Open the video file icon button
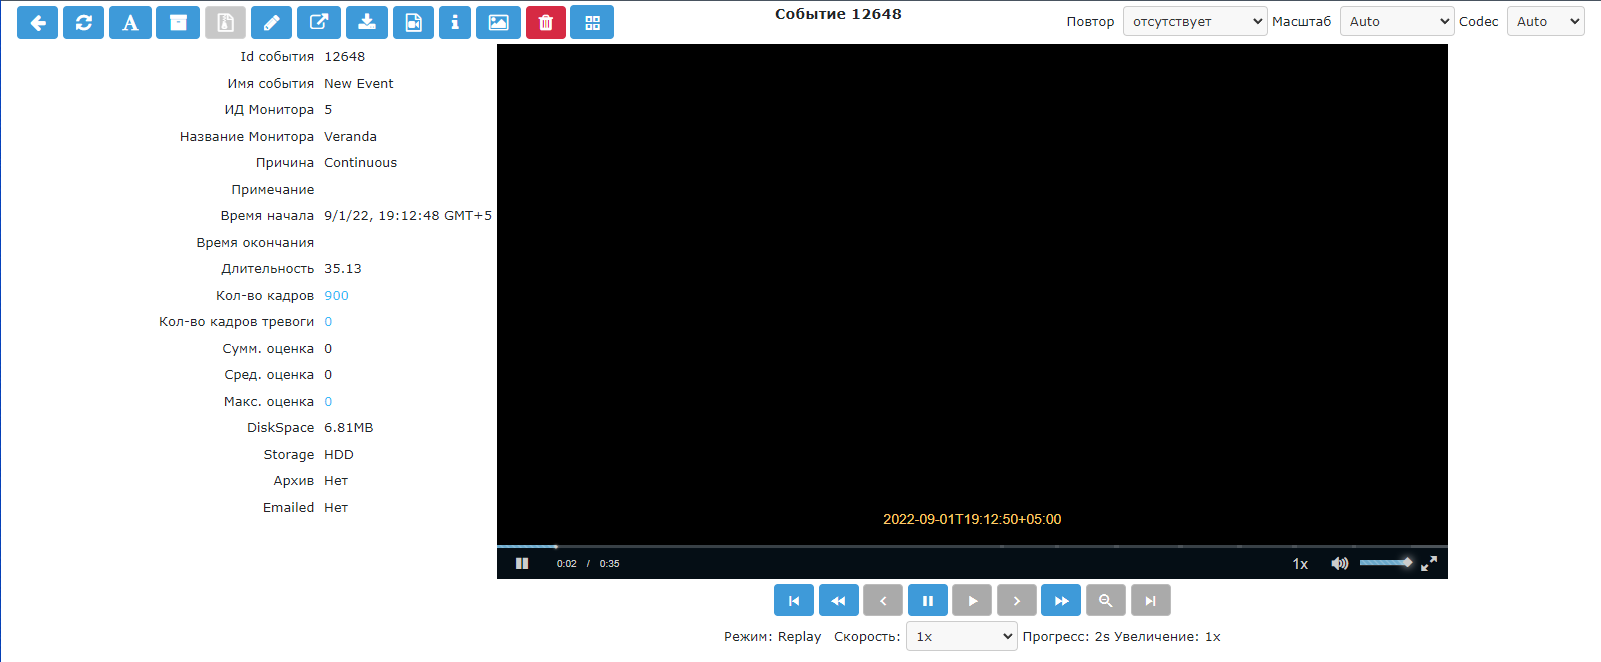This screenshot has width=1601, height=662. [x=413, y=22]
